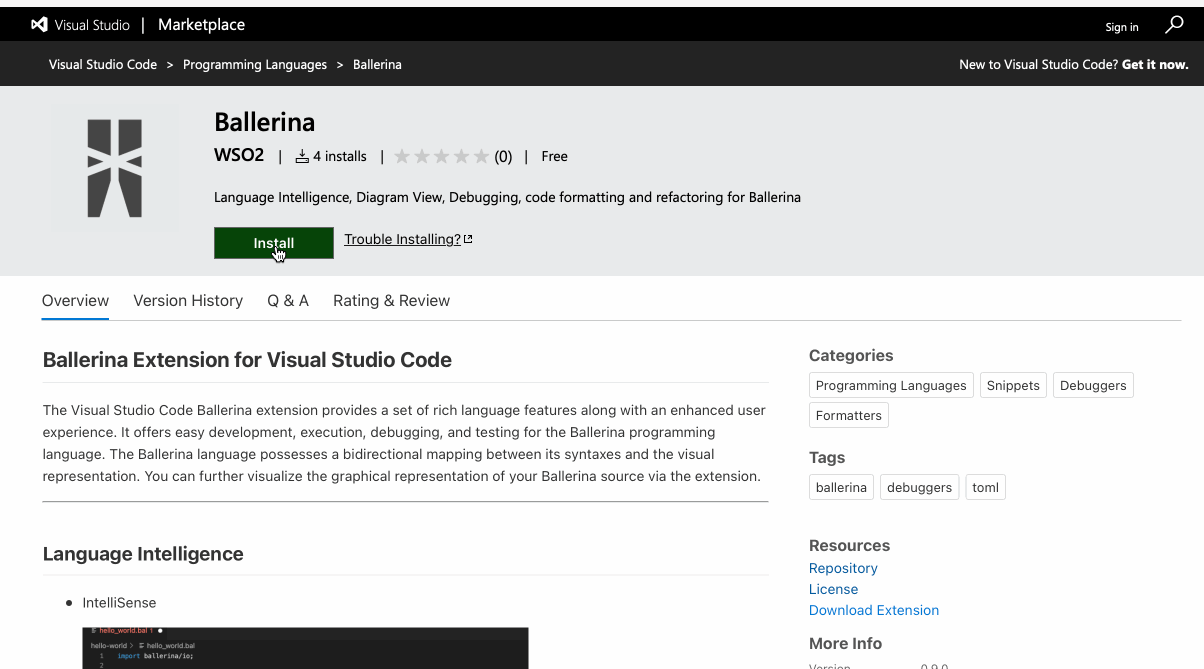Open the Repository resource link
The image size is (1204, 669).
843,568
